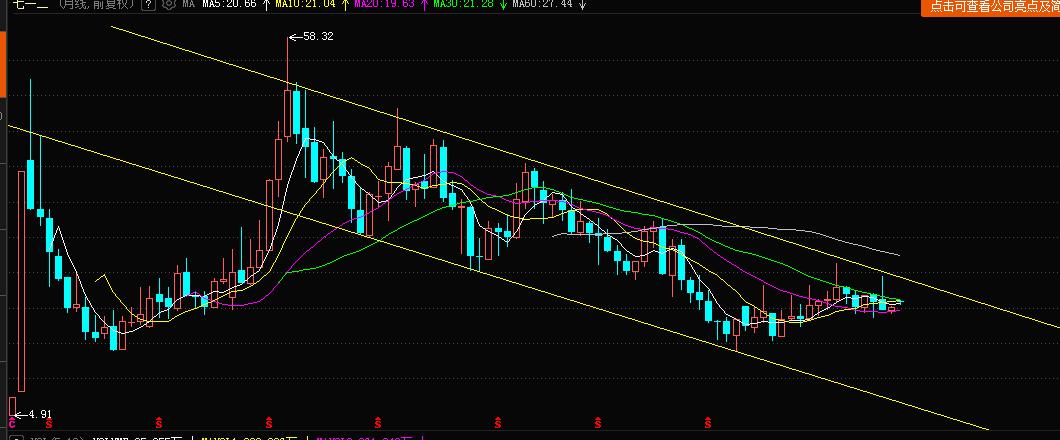Screen dimensions: 1060x440
Task: Click the magenta C marker at chart start
Action: 11,423
